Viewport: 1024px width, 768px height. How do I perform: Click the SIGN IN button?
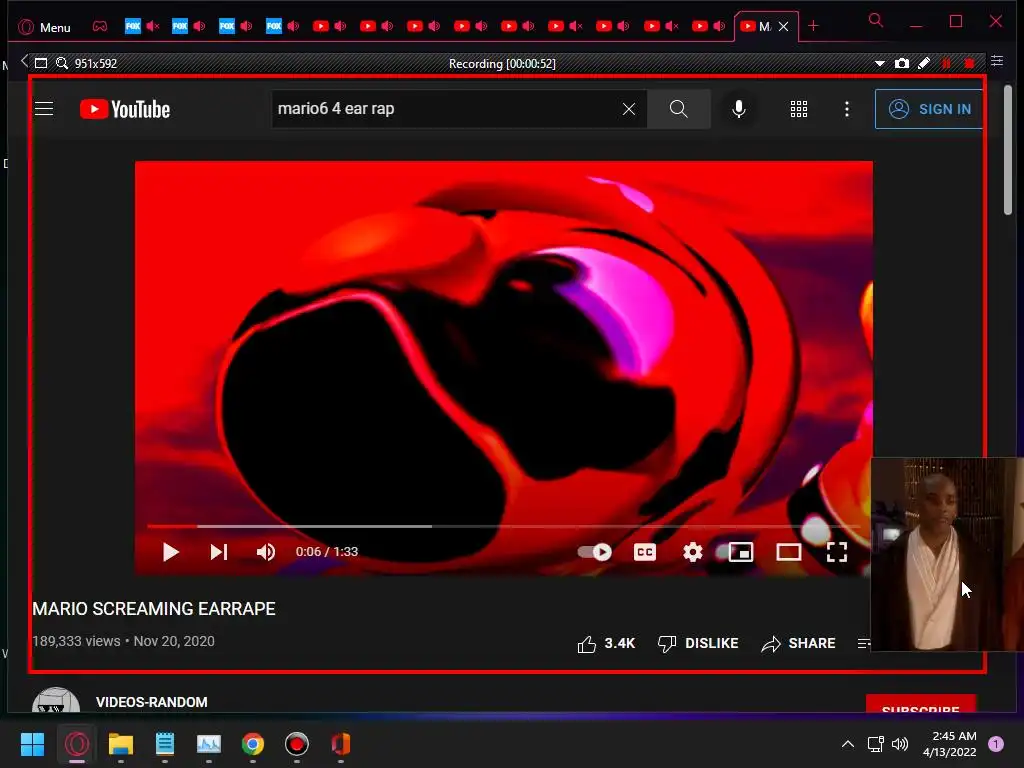click(x=929, y=109)
